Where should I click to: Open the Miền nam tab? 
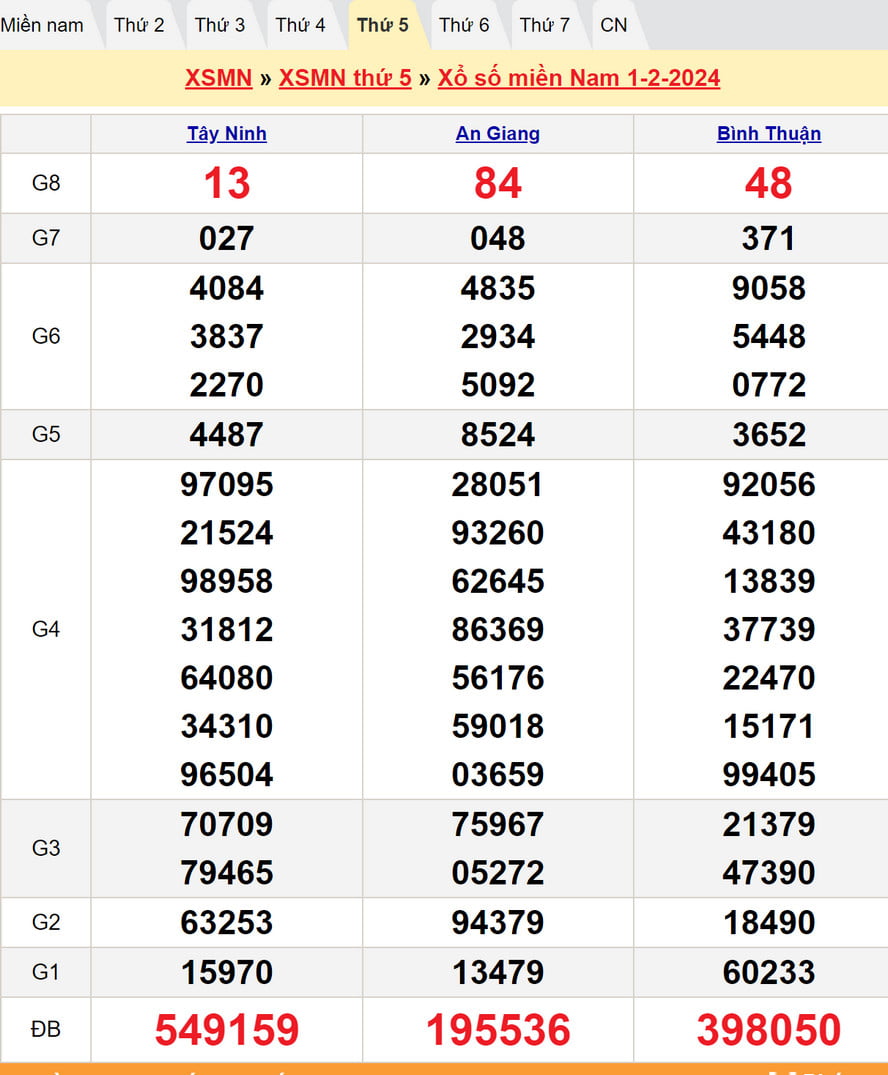coord(42,25)
